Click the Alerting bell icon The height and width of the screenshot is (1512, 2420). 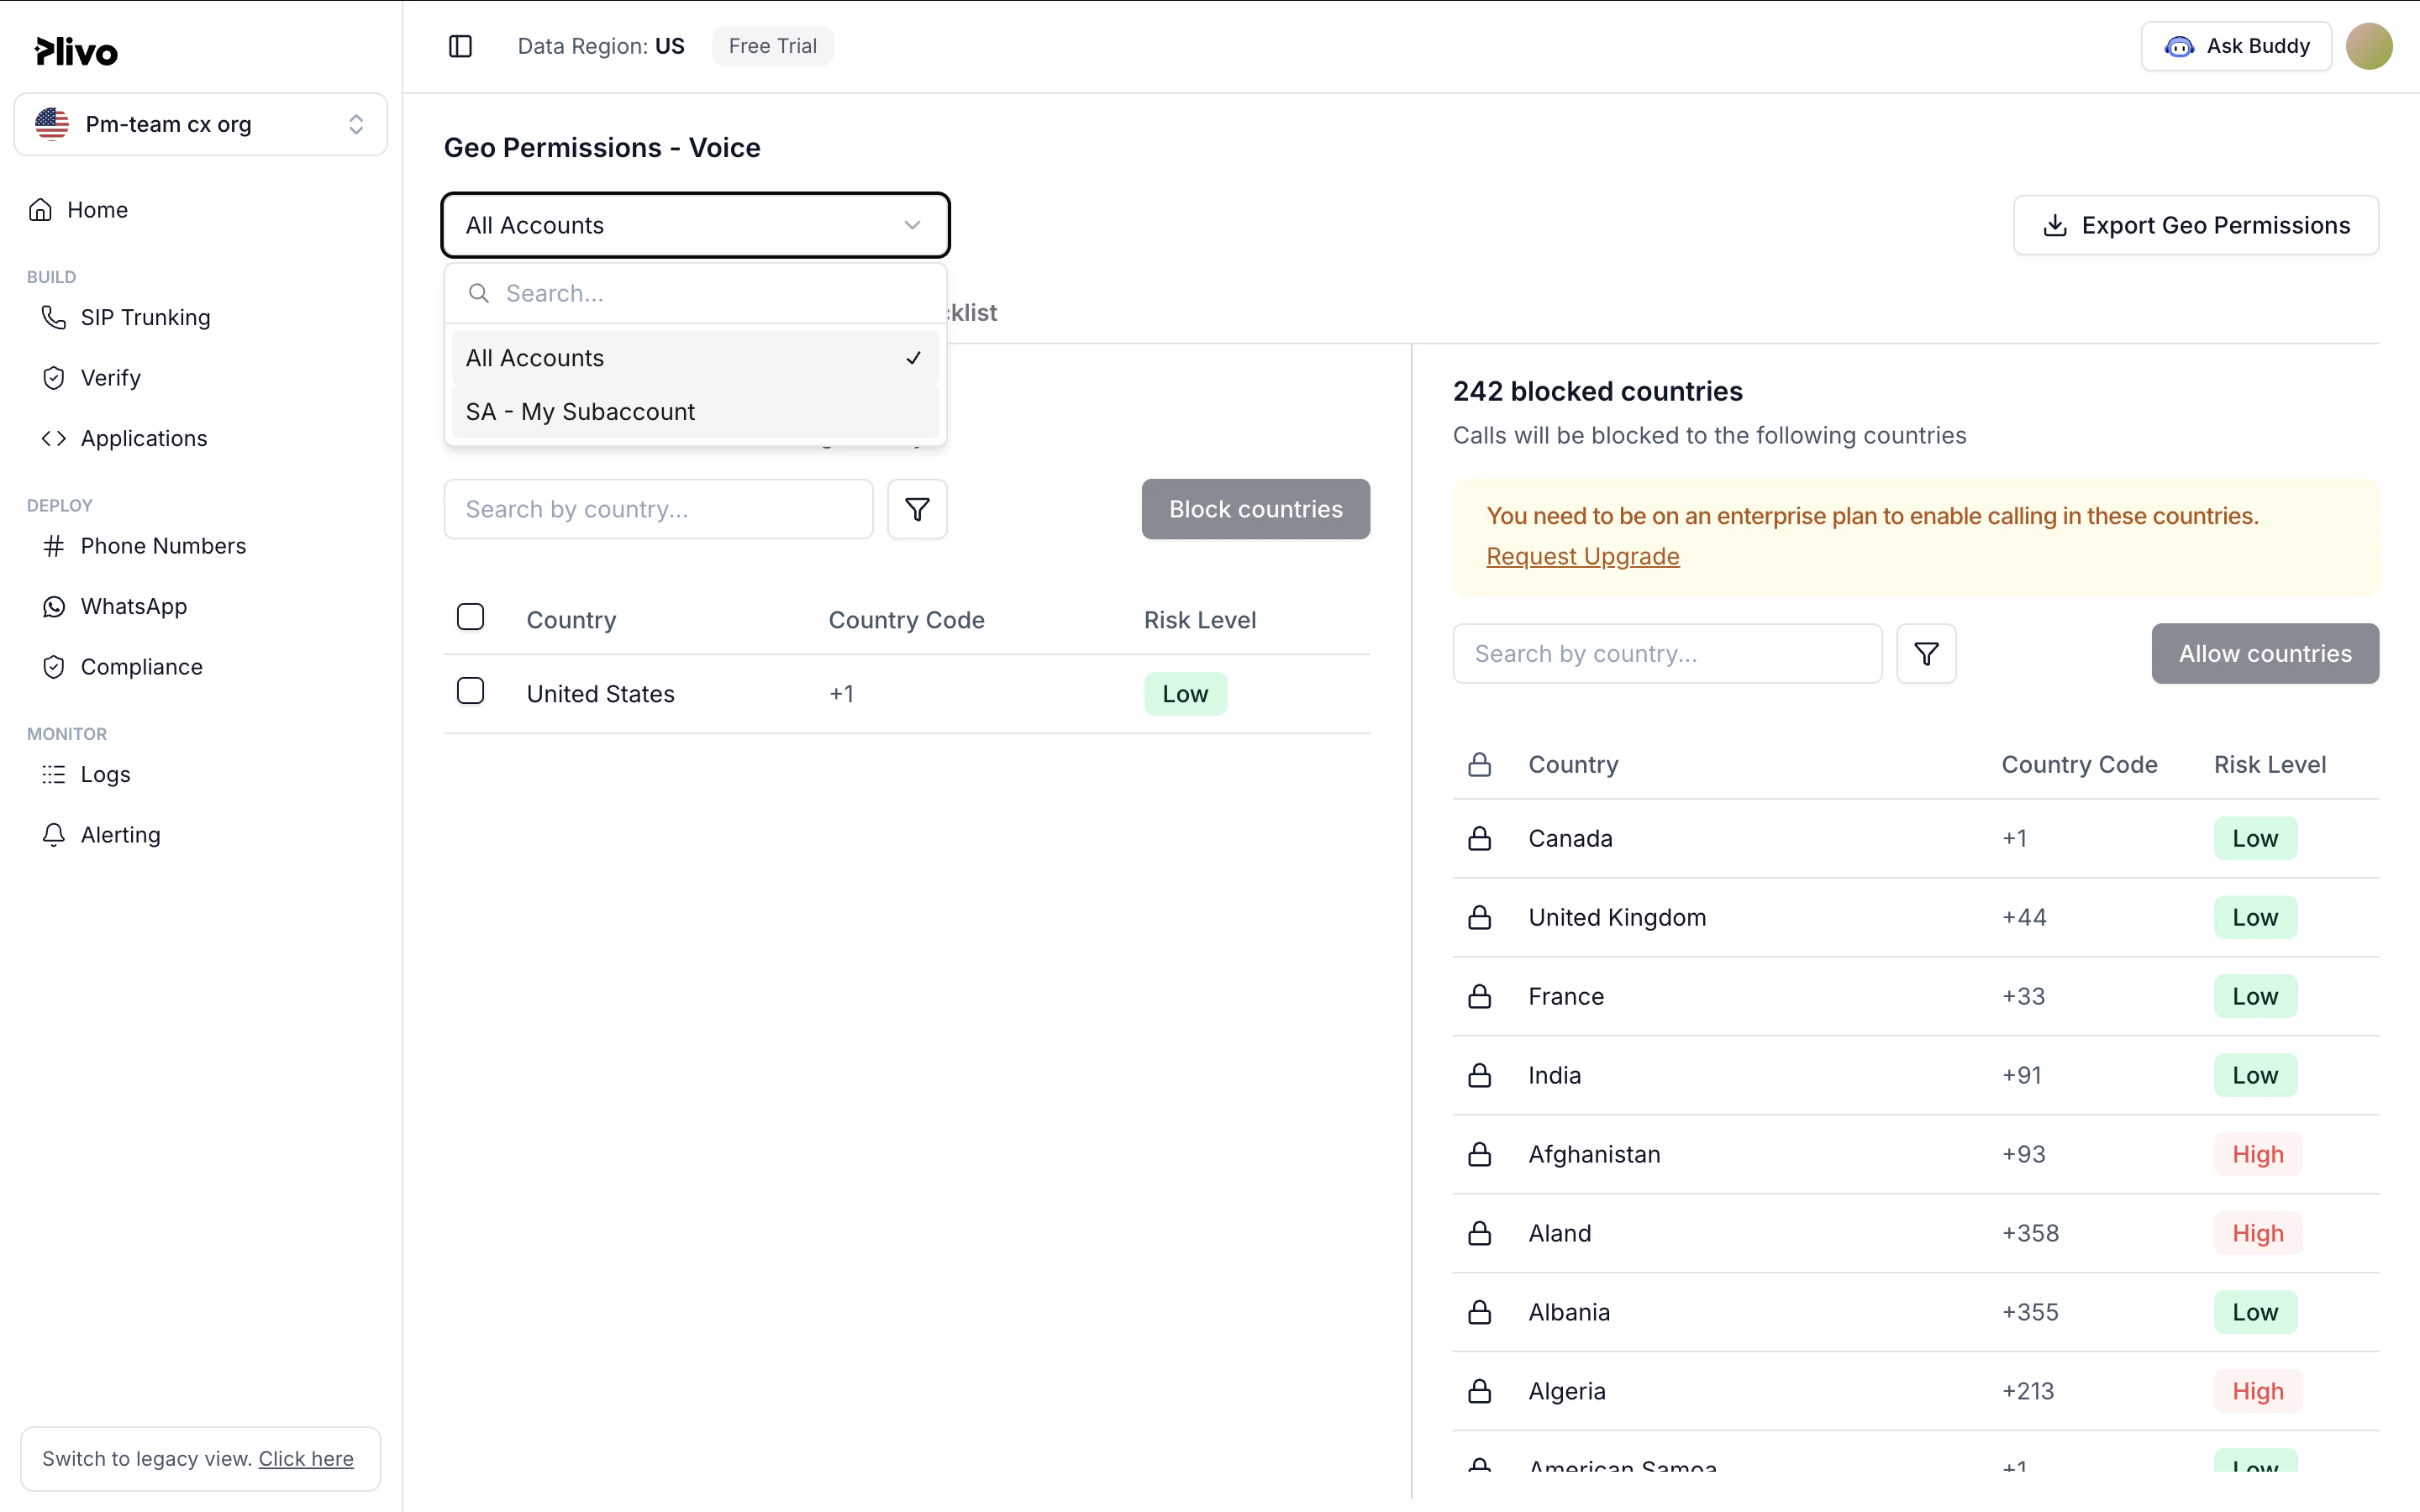(54, 835)
